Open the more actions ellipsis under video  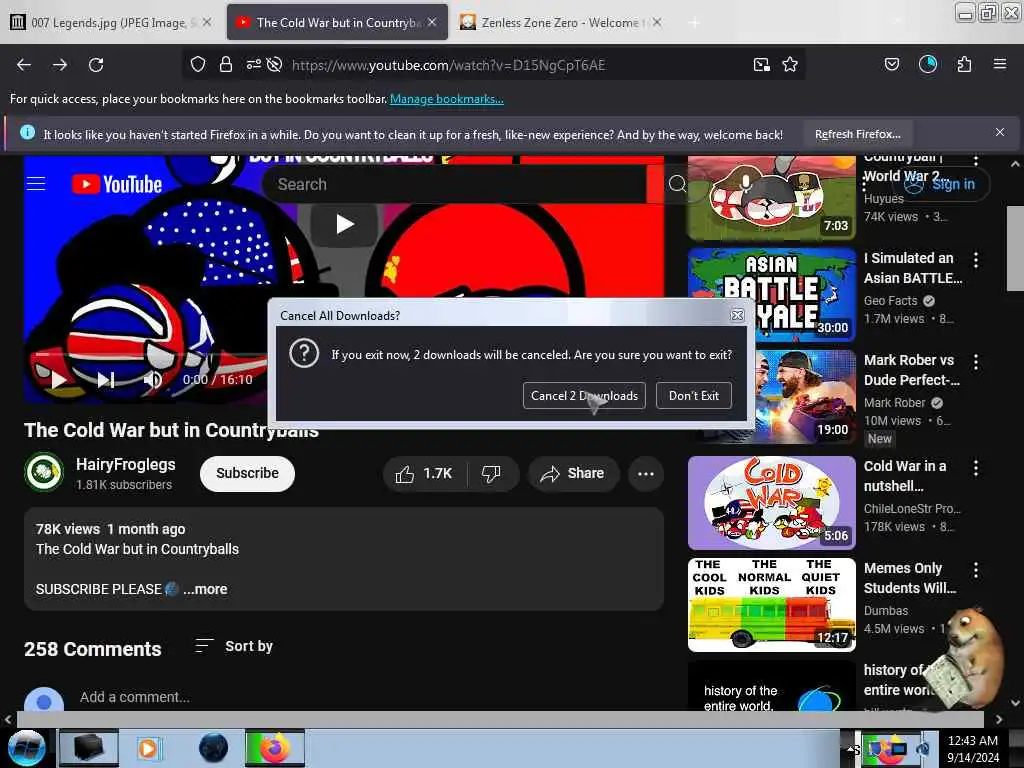pos(646,474)
